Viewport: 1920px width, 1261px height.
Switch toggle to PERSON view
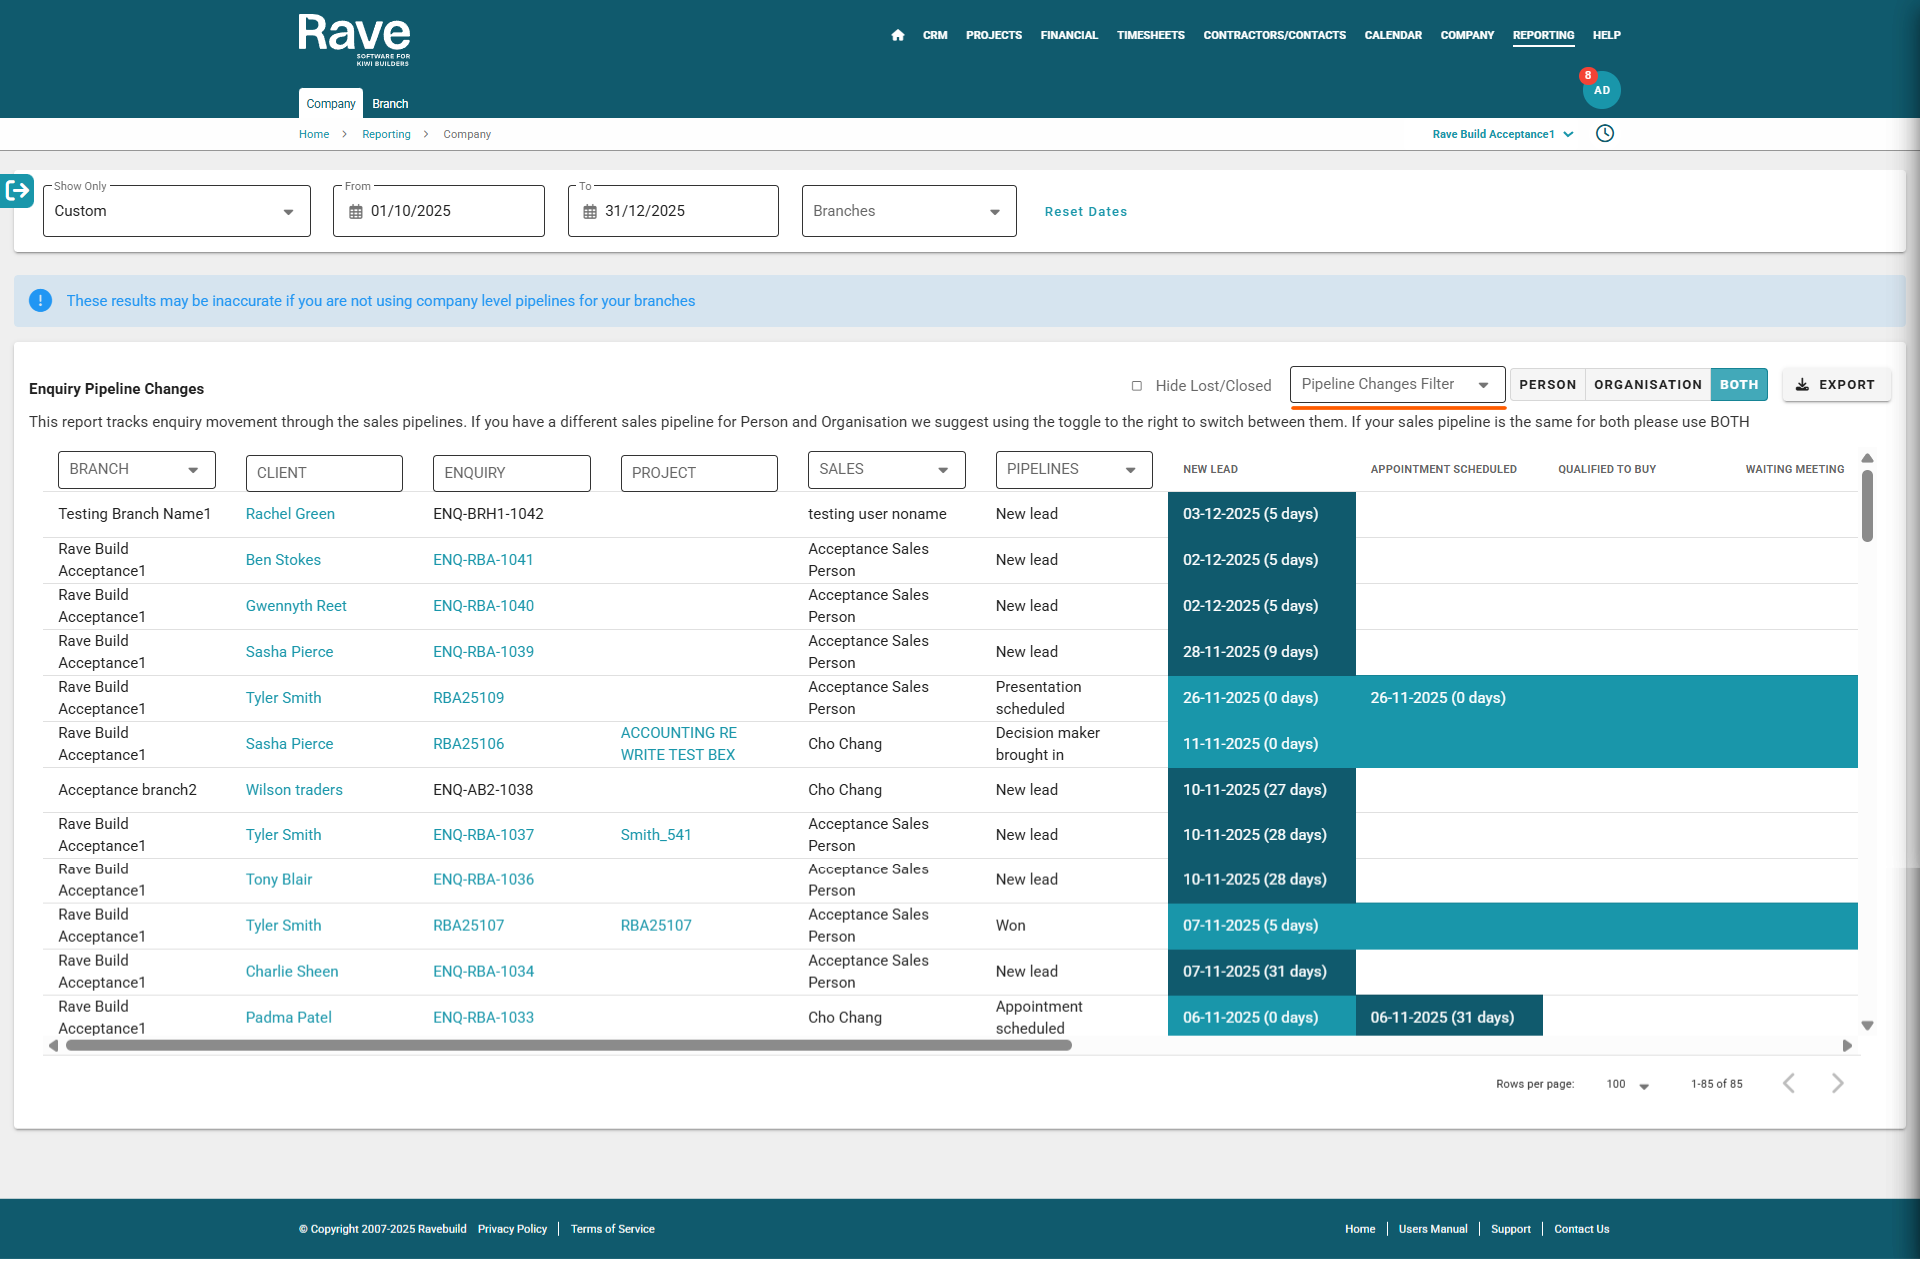coord(1547,385)
